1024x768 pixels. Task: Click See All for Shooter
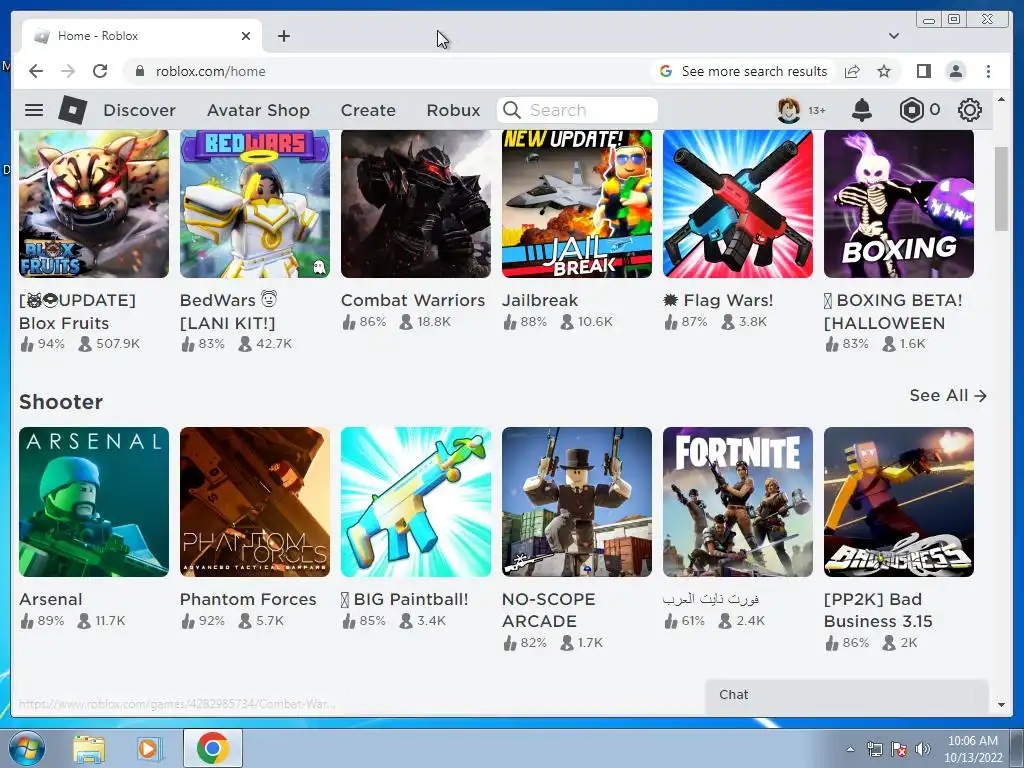948,395
